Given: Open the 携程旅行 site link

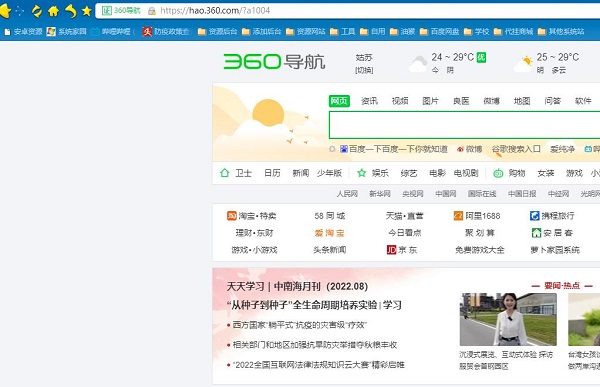Looking at the screenshot, I should 552,216.
